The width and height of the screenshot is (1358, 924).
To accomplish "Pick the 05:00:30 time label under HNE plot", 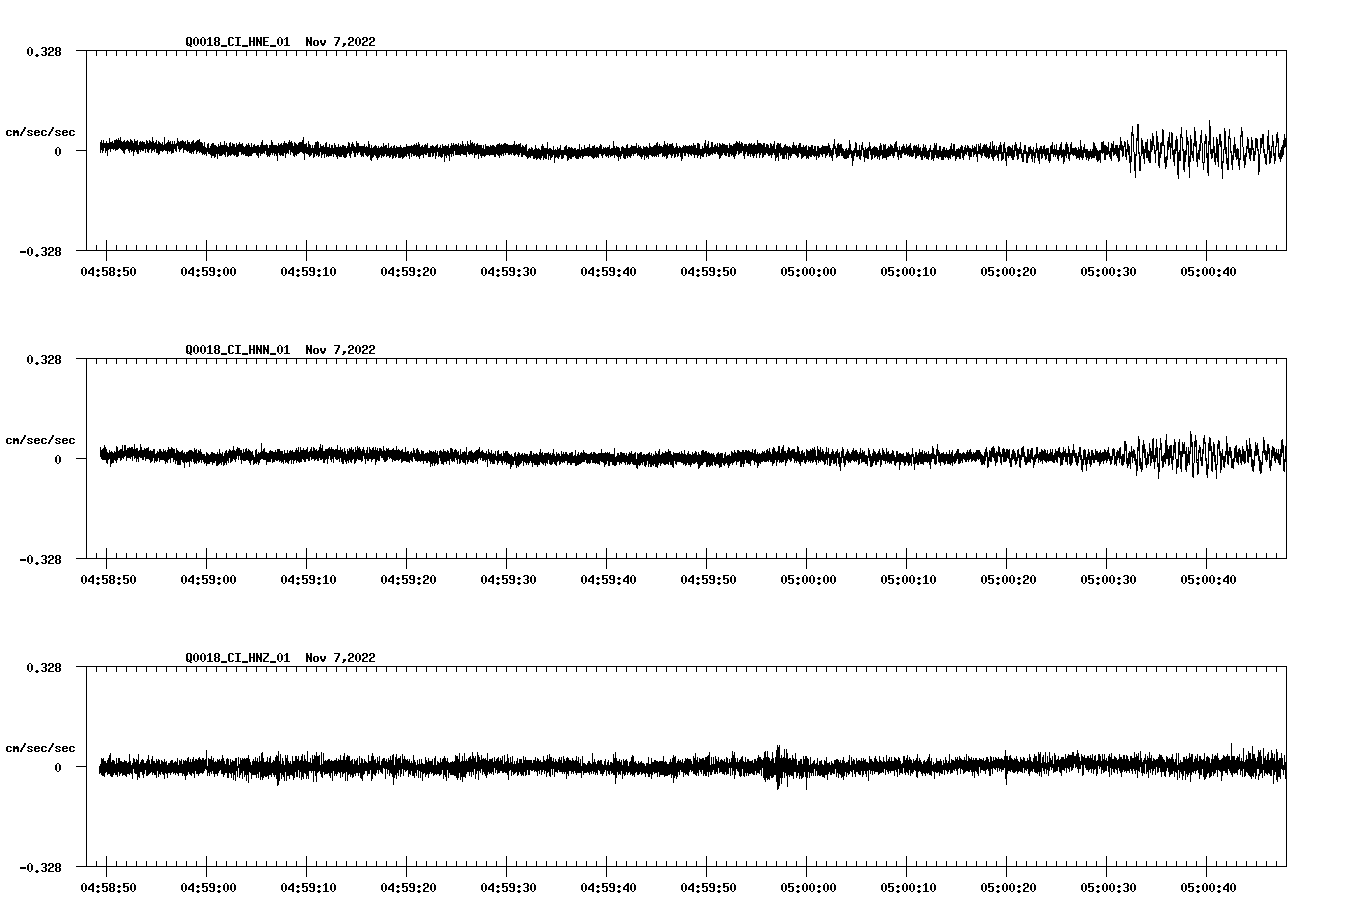I will click(x=1109, y=272).
